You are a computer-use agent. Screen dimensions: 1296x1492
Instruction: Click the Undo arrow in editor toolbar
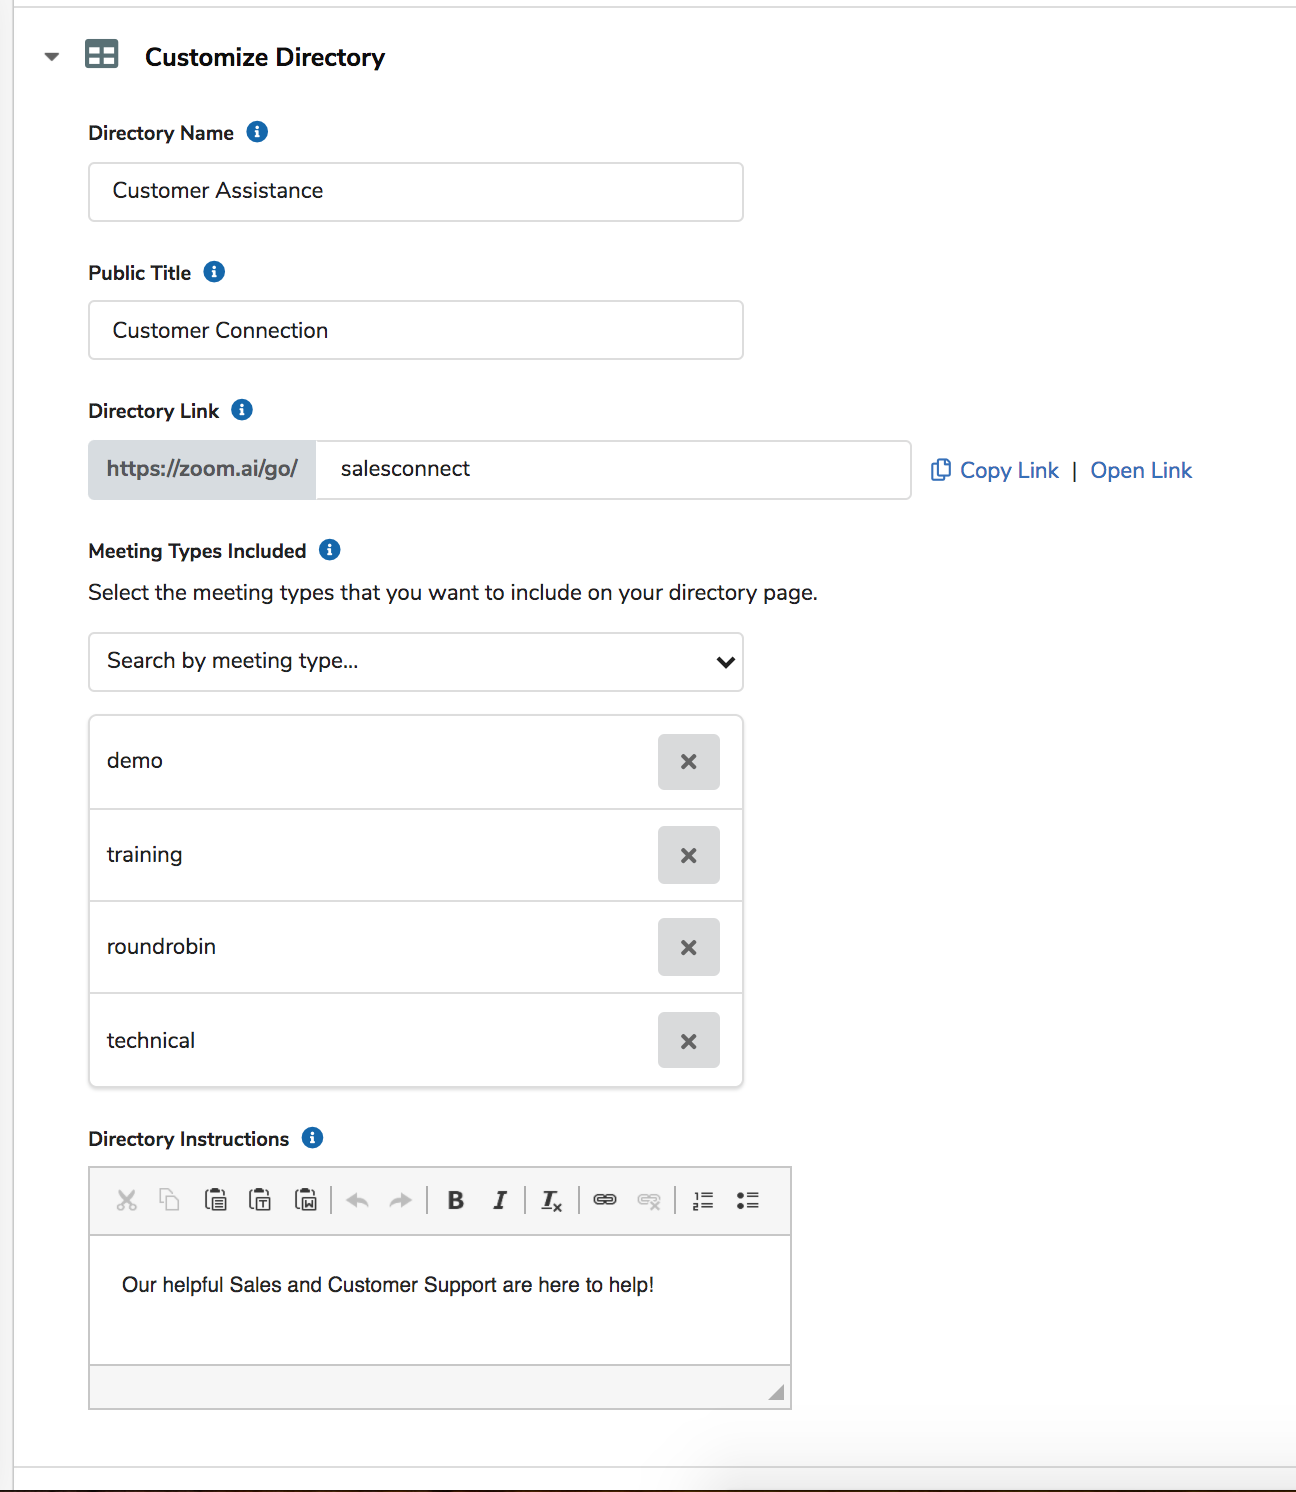click(x=357, y=1200)
